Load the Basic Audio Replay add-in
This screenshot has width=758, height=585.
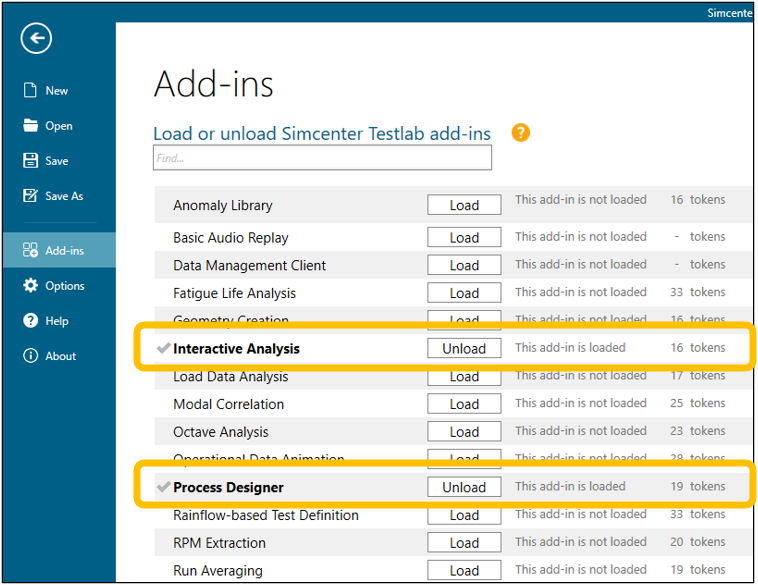(464, 237)
